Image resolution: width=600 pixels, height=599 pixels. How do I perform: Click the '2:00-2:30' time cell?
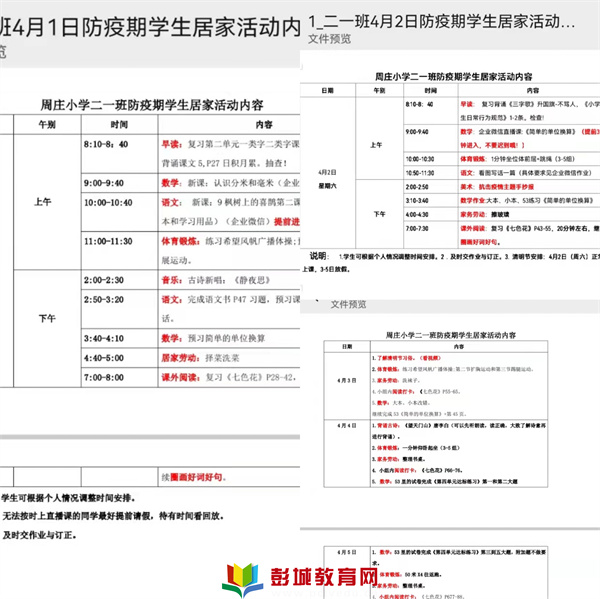(x=104, y=280)
